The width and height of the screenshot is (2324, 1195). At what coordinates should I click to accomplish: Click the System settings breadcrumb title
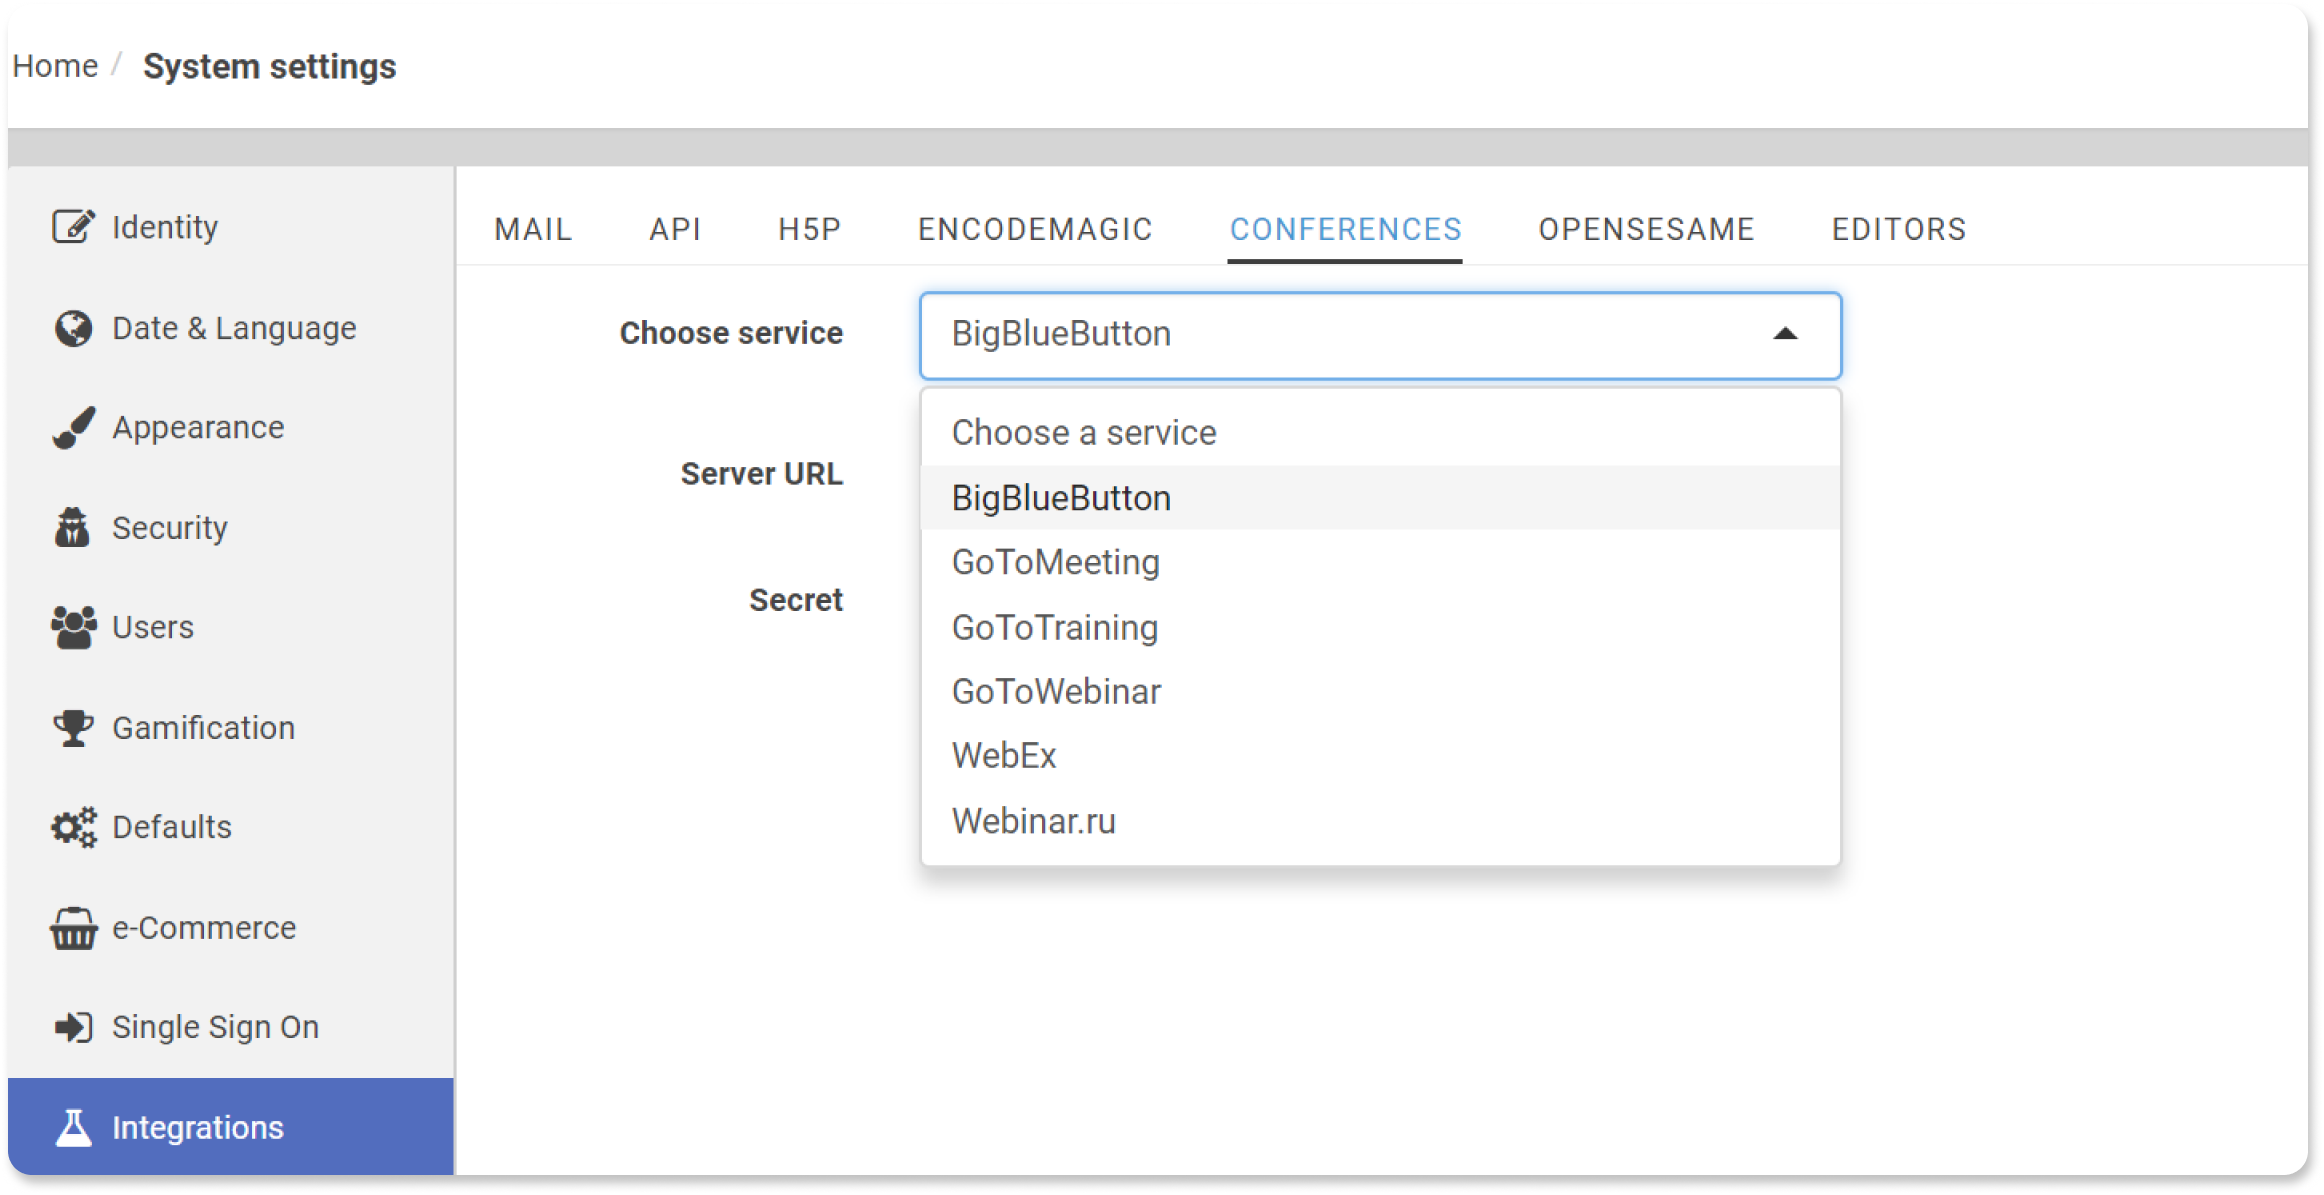click(269, 66)
